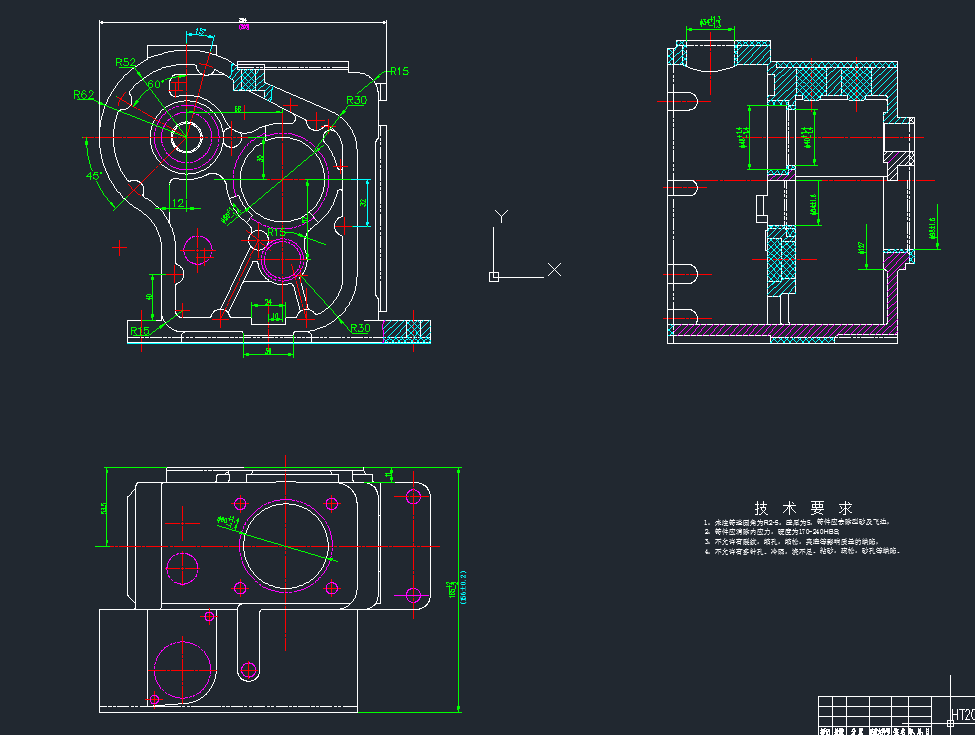This screenshot has height=735, width=975.
Task: Click the X axis label of the UCS icon
Action: pyautogui.click(x=554, y=269)
